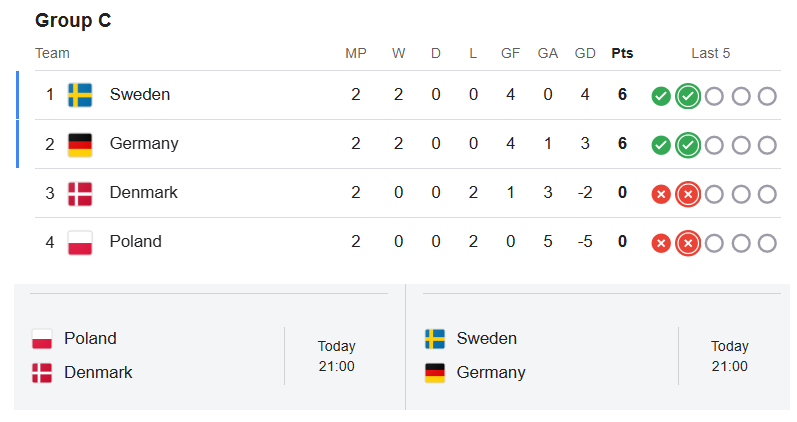Screen dimensions: 797x422
Task: Click Sweden's first empty Last 5 circle
Action: [x=714, y=96]
